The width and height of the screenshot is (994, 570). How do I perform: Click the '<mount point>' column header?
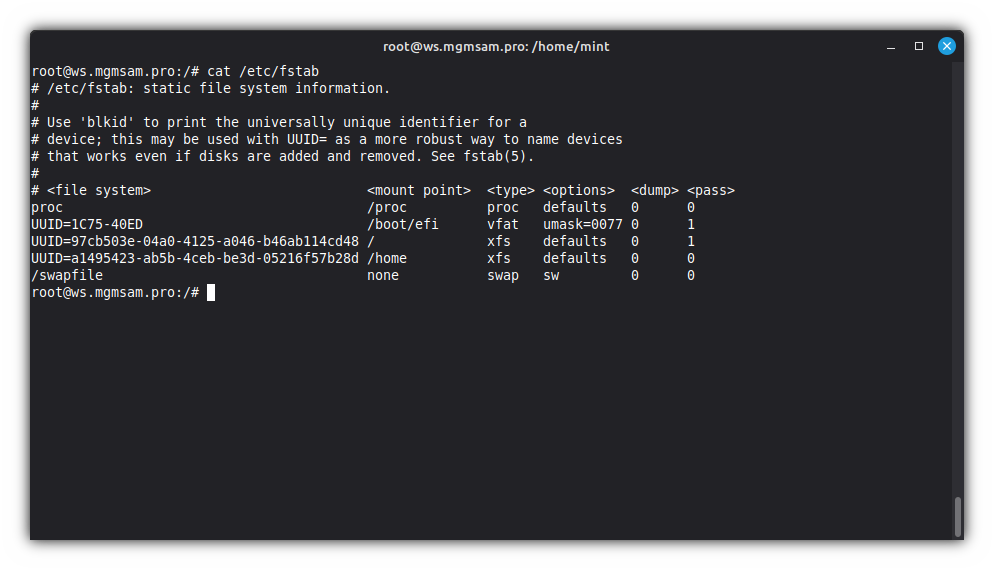coord(418,190)
